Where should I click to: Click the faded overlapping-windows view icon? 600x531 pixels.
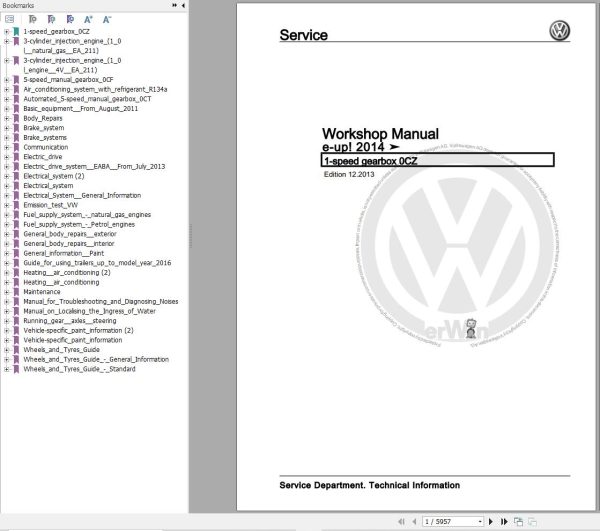coord(532,521)
